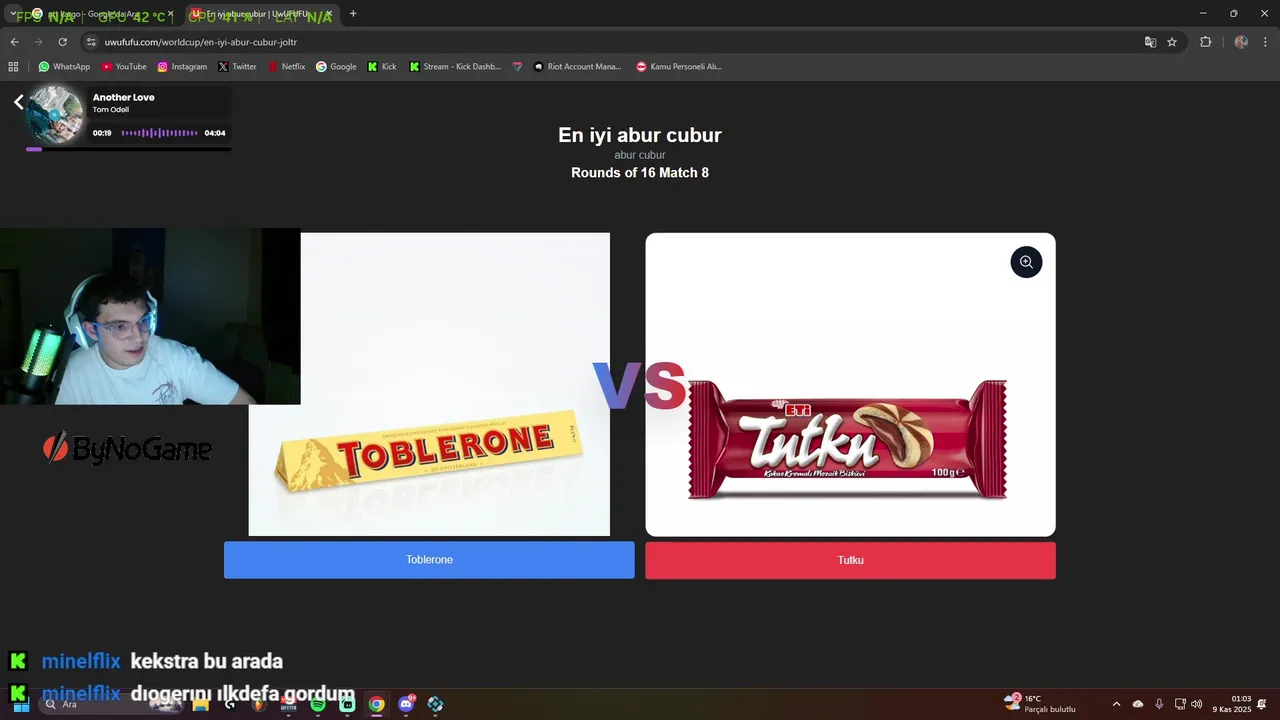
Task: Bookmark this page with the star icon
Action: (x=1172, y=42)
